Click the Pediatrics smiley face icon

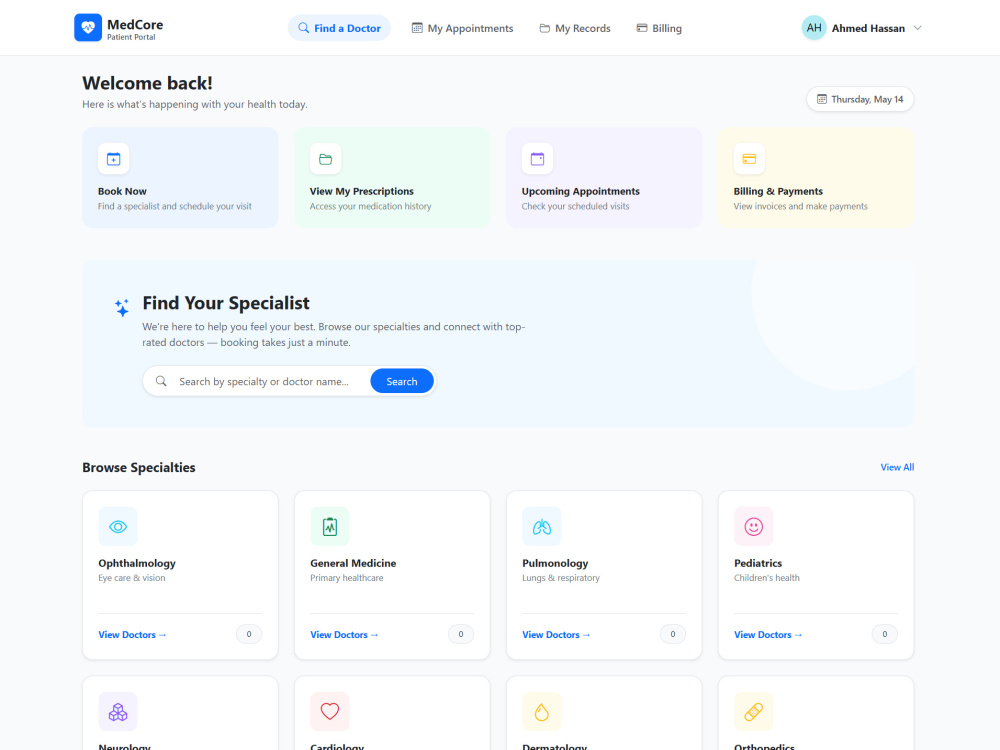click(x=753, y=526)
